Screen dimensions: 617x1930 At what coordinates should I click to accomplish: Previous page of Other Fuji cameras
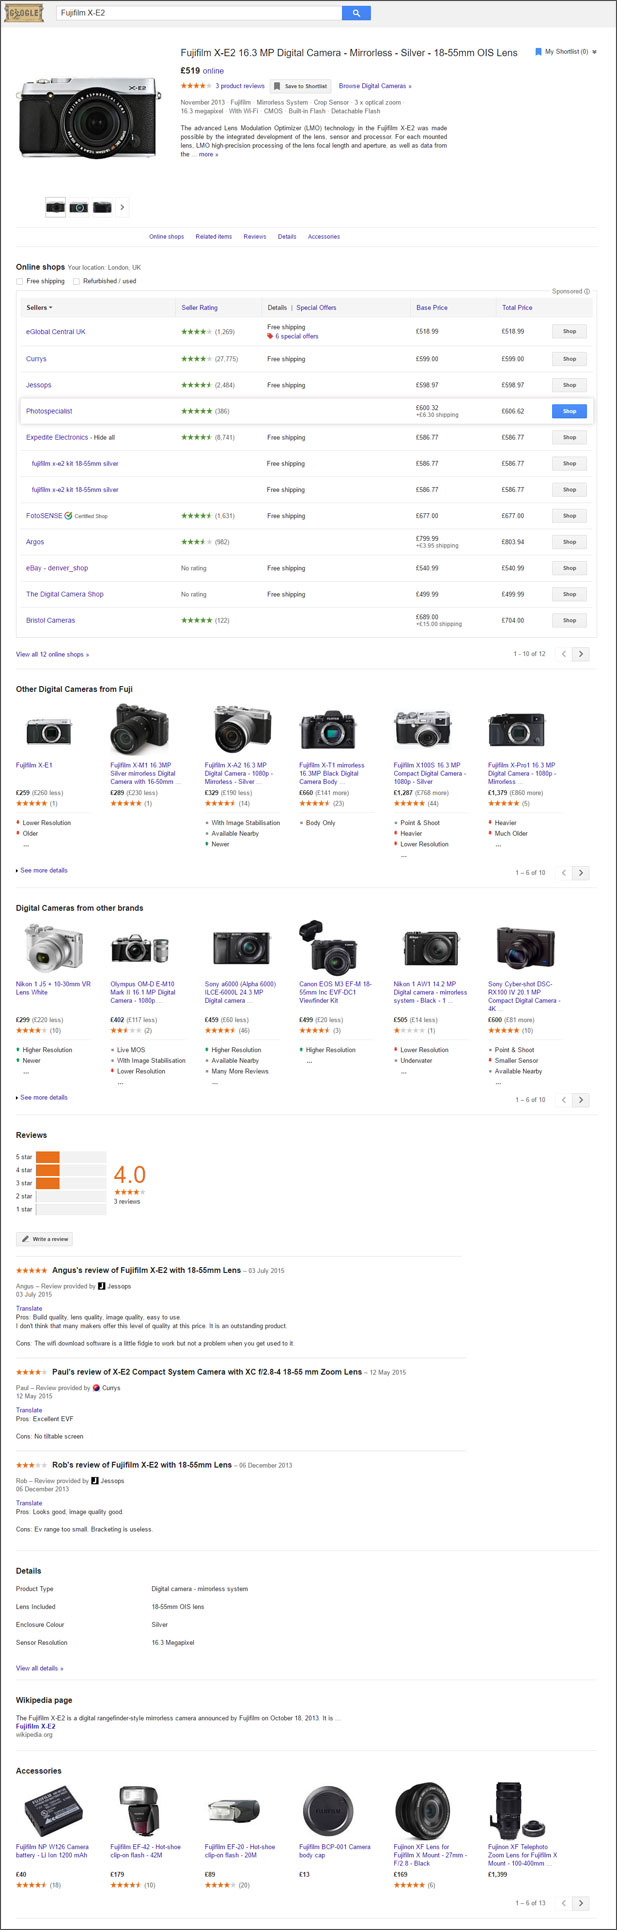(564, 873)
